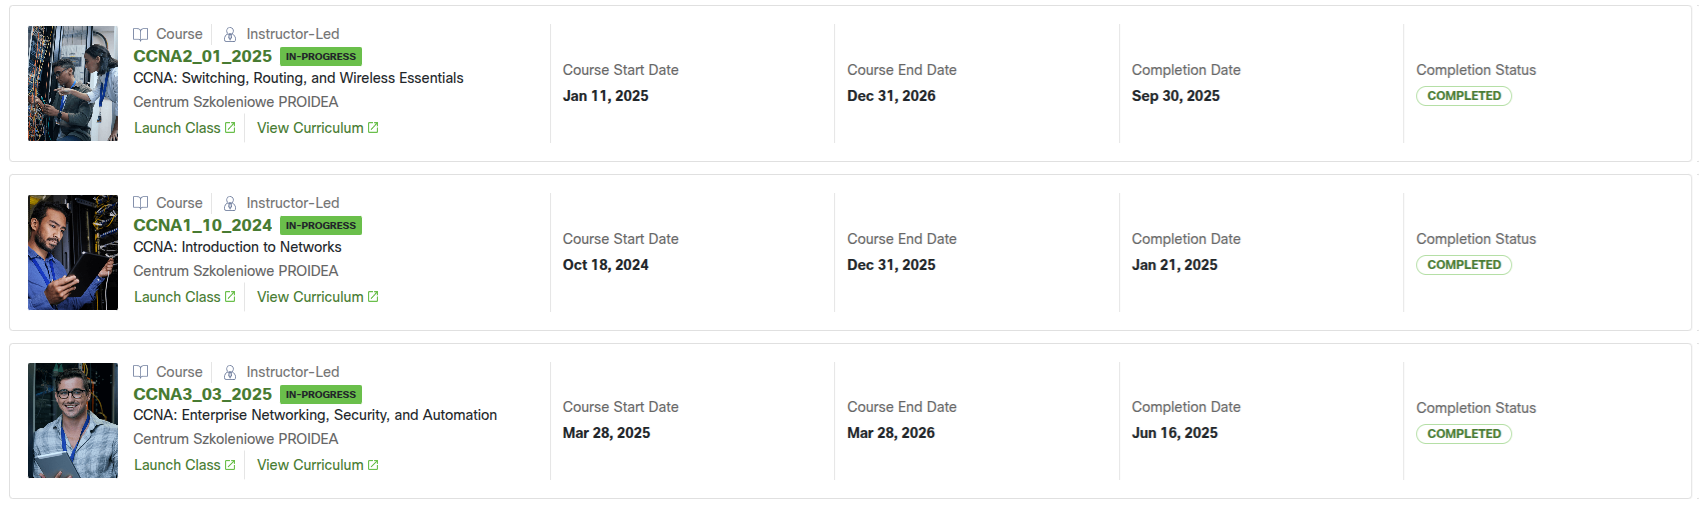
Task: Click the CCNA2 course thumbnail image
Action: (73, 83)
